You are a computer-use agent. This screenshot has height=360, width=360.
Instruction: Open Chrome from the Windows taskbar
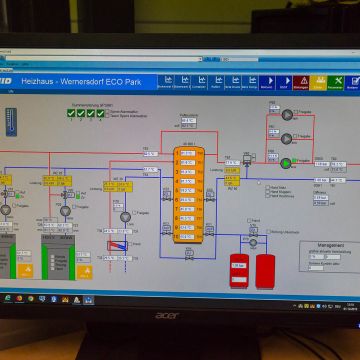click(31, 299)
